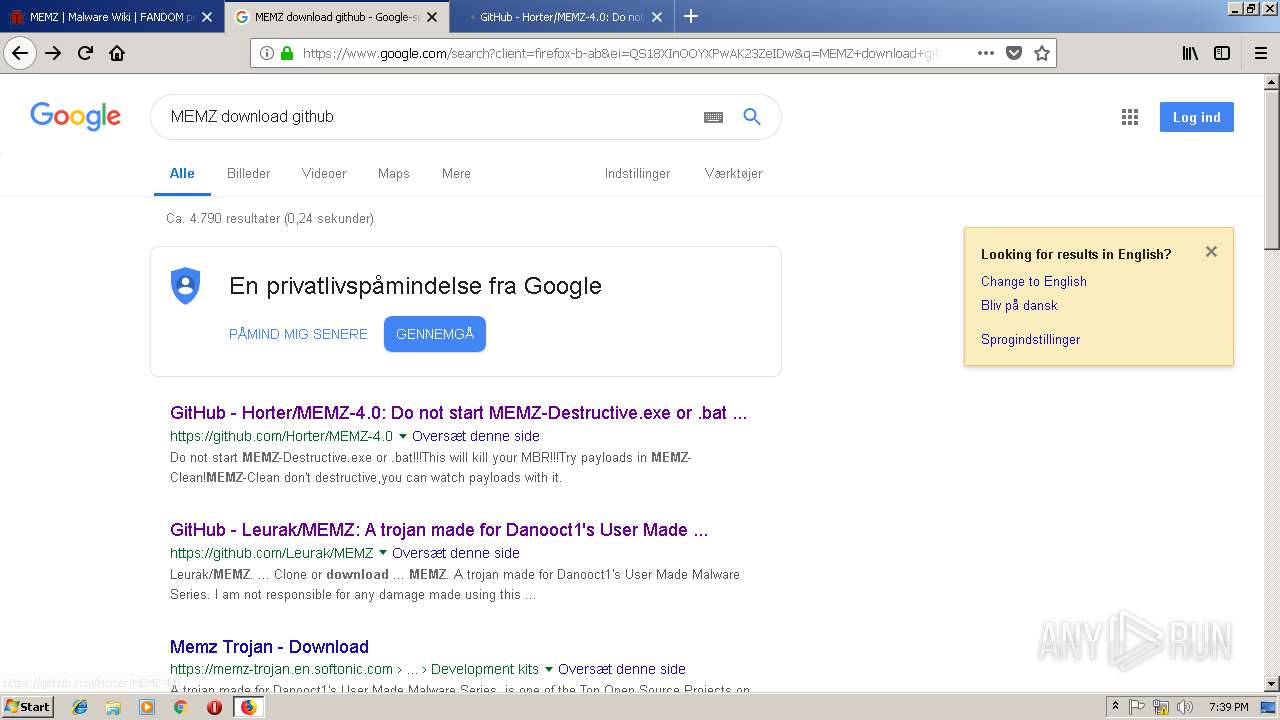Viewport: 1280px width, 720px height.
Task: Click the green secure padlock icon
Action: (287, 53)
